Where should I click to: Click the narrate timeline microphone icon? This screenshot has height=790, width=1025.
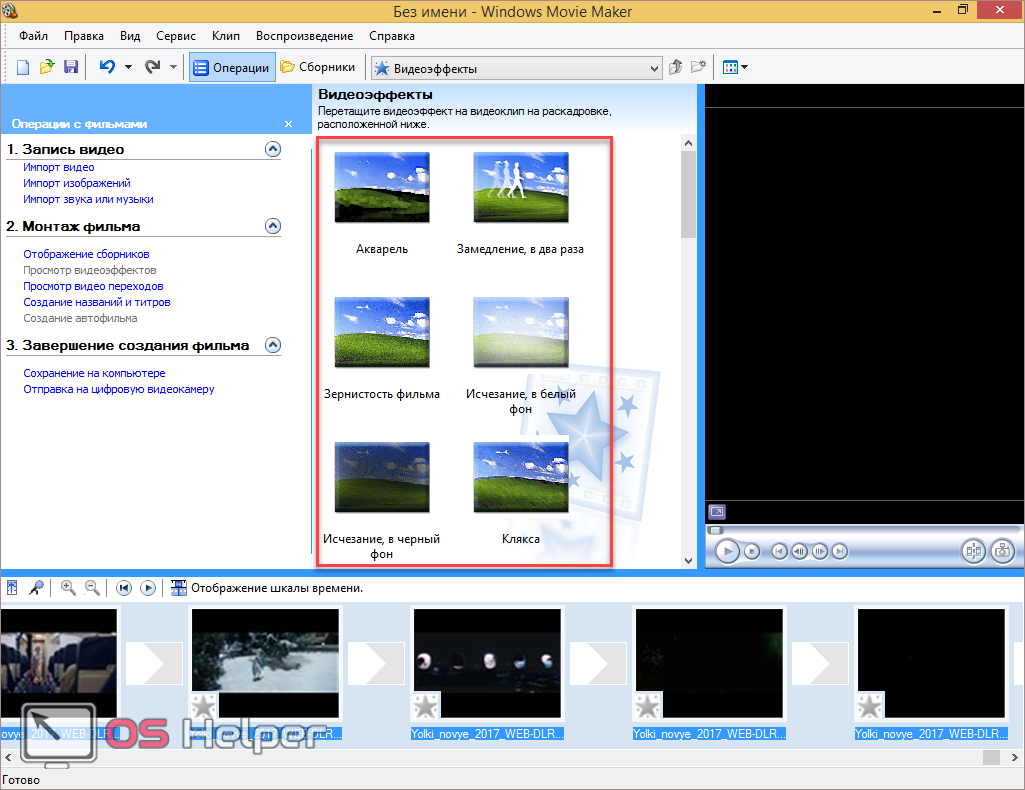pos(36,588)
